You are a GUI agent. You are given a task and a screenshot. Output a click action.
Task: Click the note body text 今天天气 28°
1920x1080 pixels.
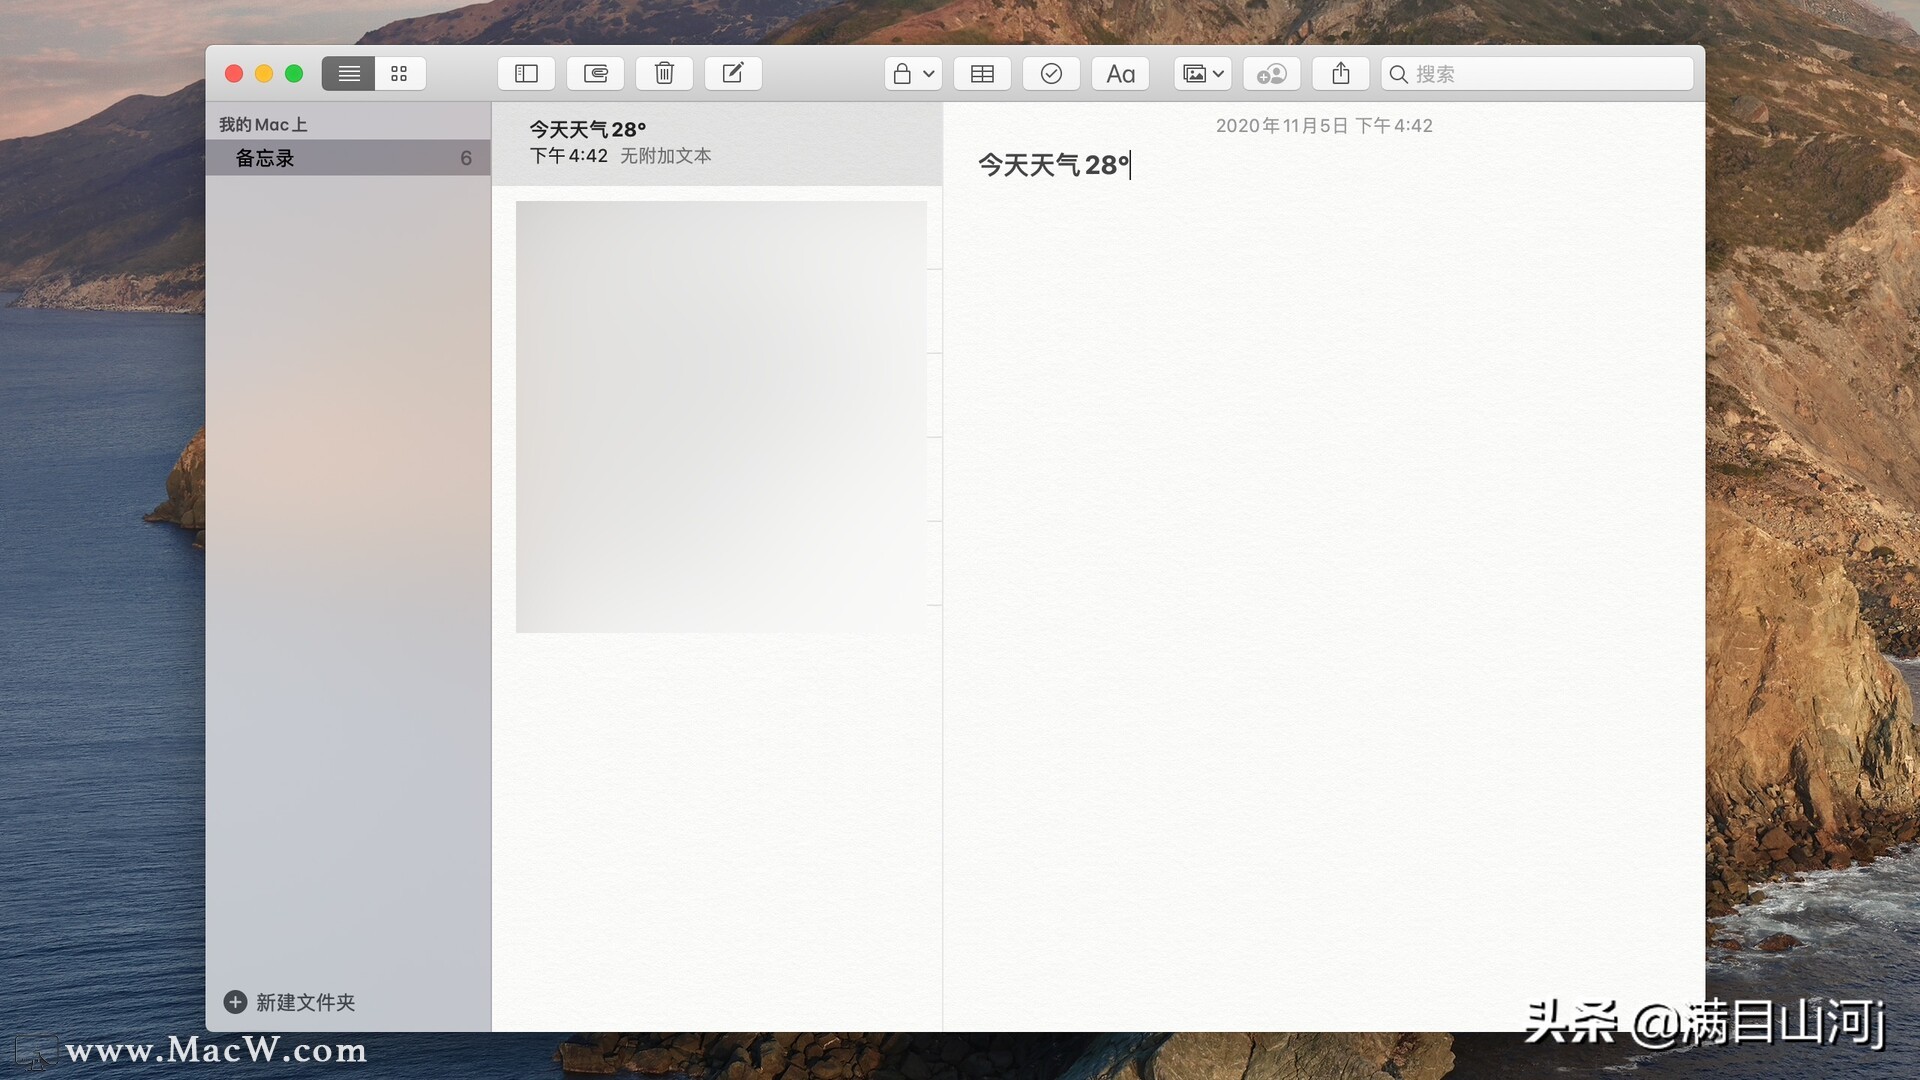1053,165
